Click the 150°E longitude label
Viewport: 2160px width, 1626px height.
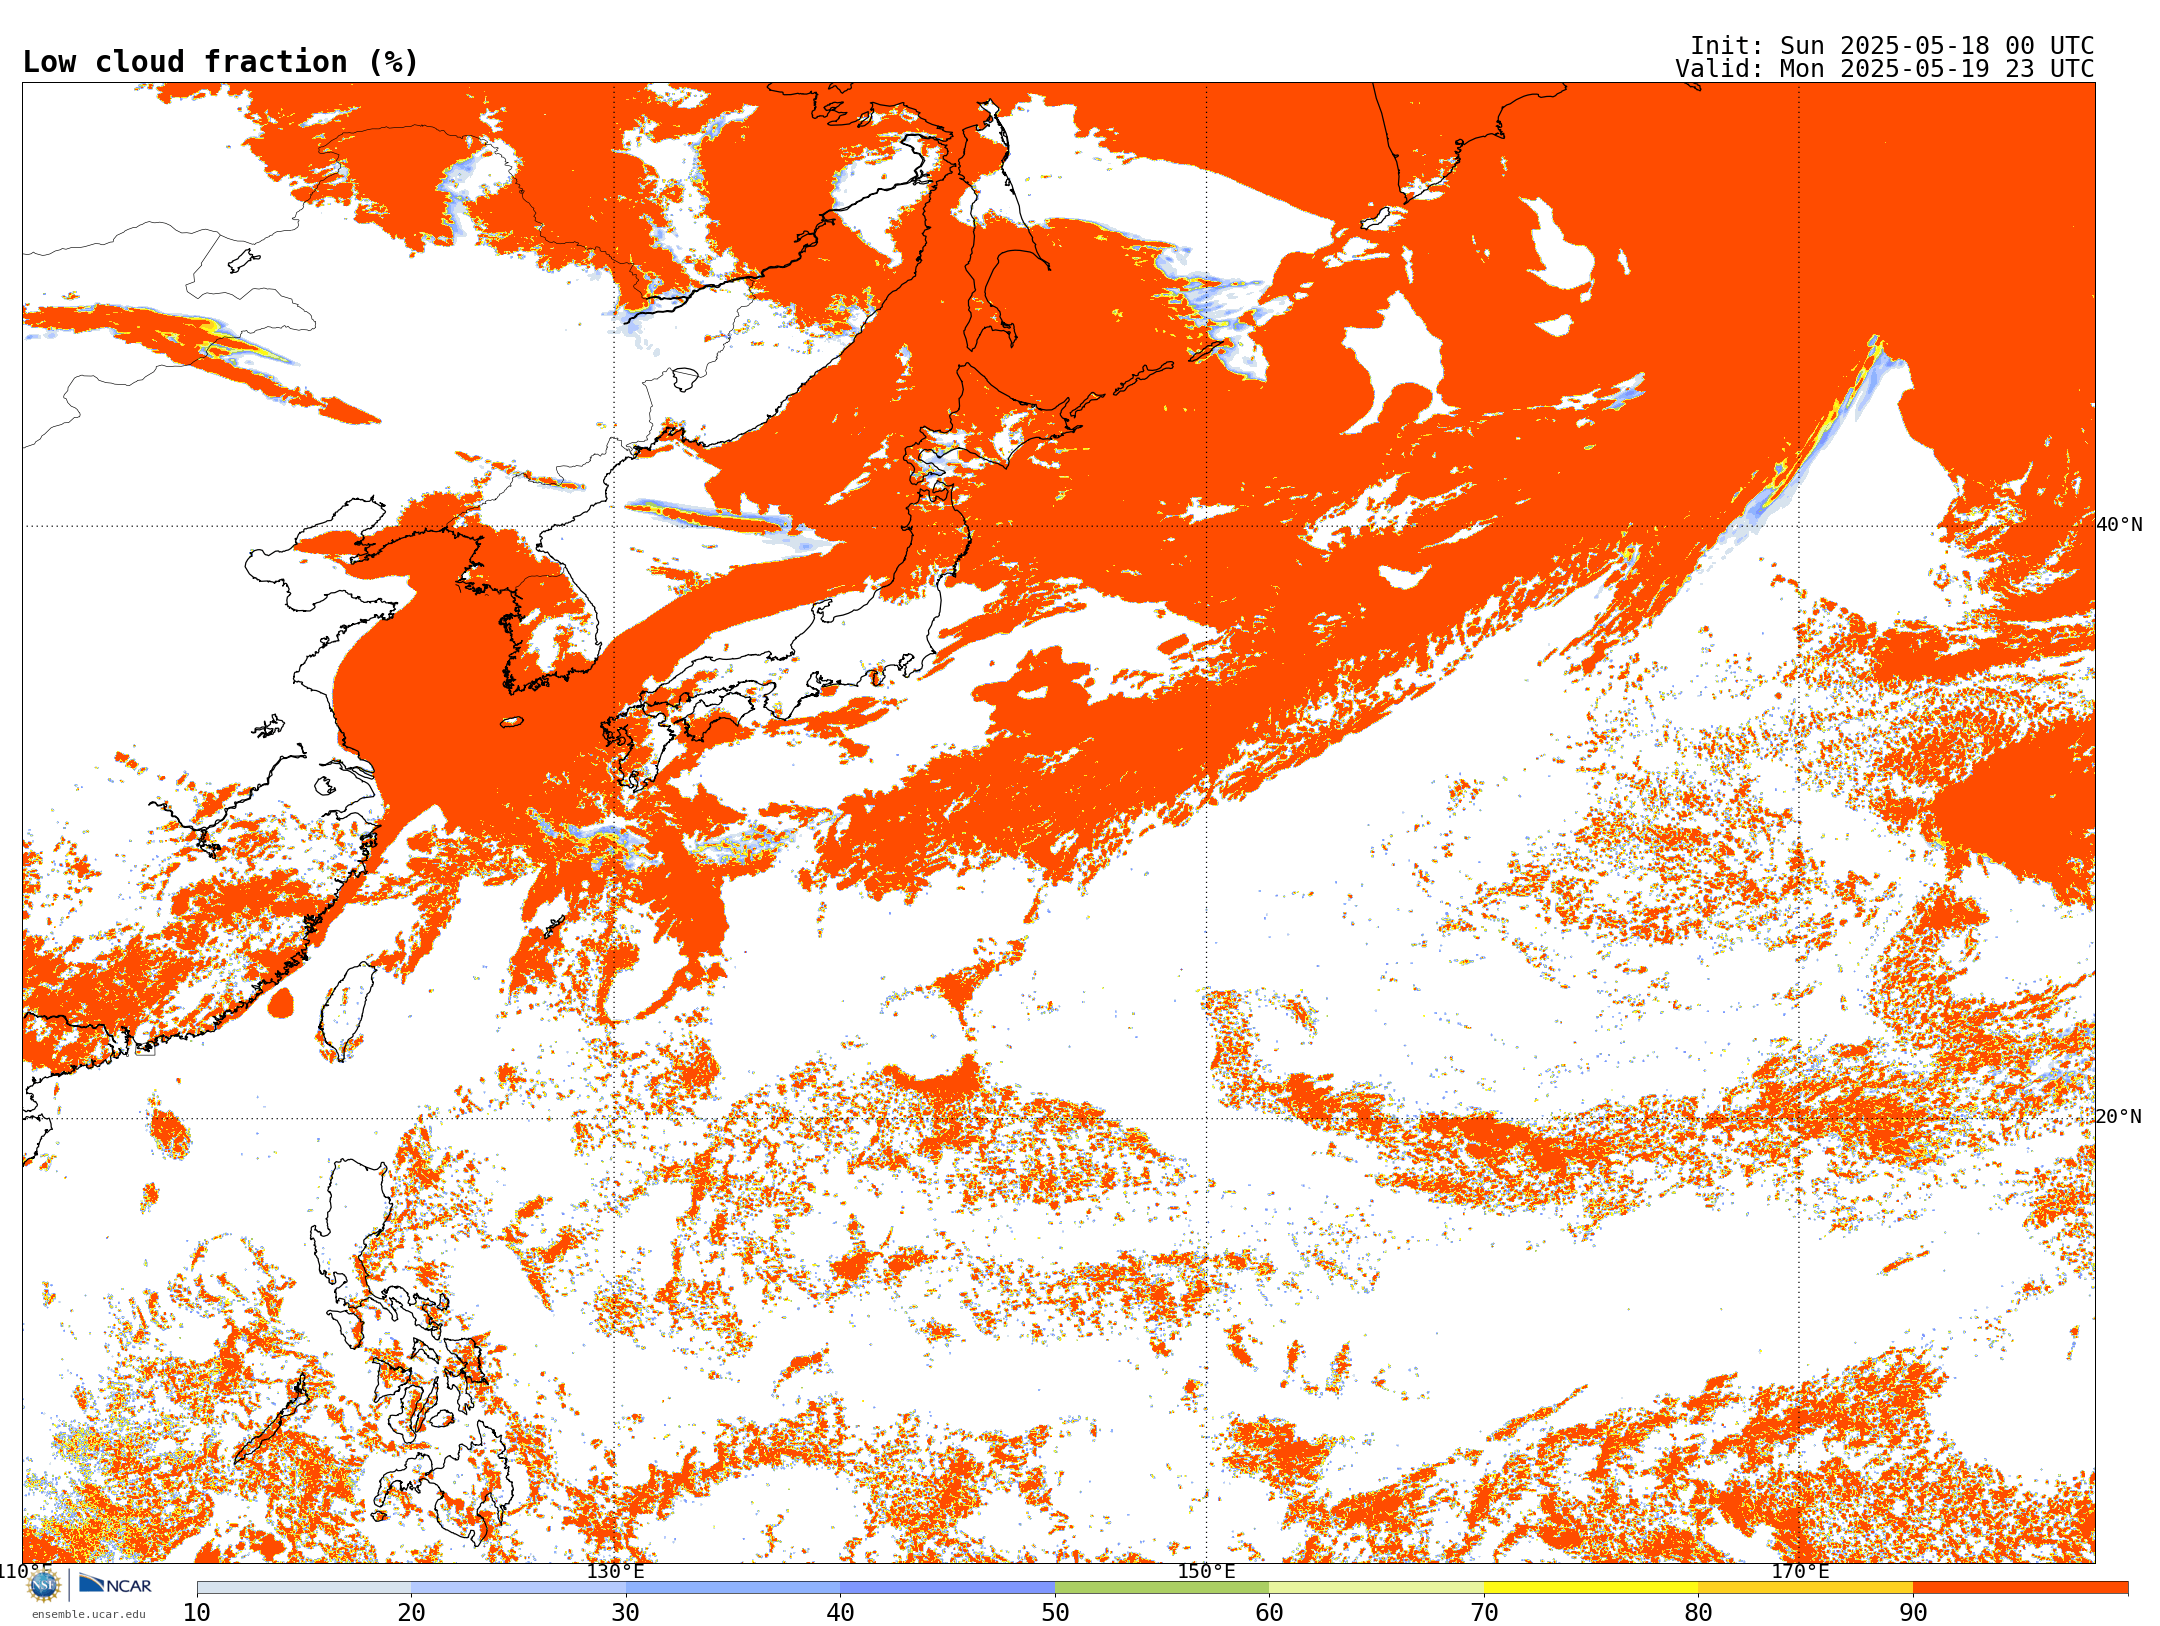coord(1207,1571)
